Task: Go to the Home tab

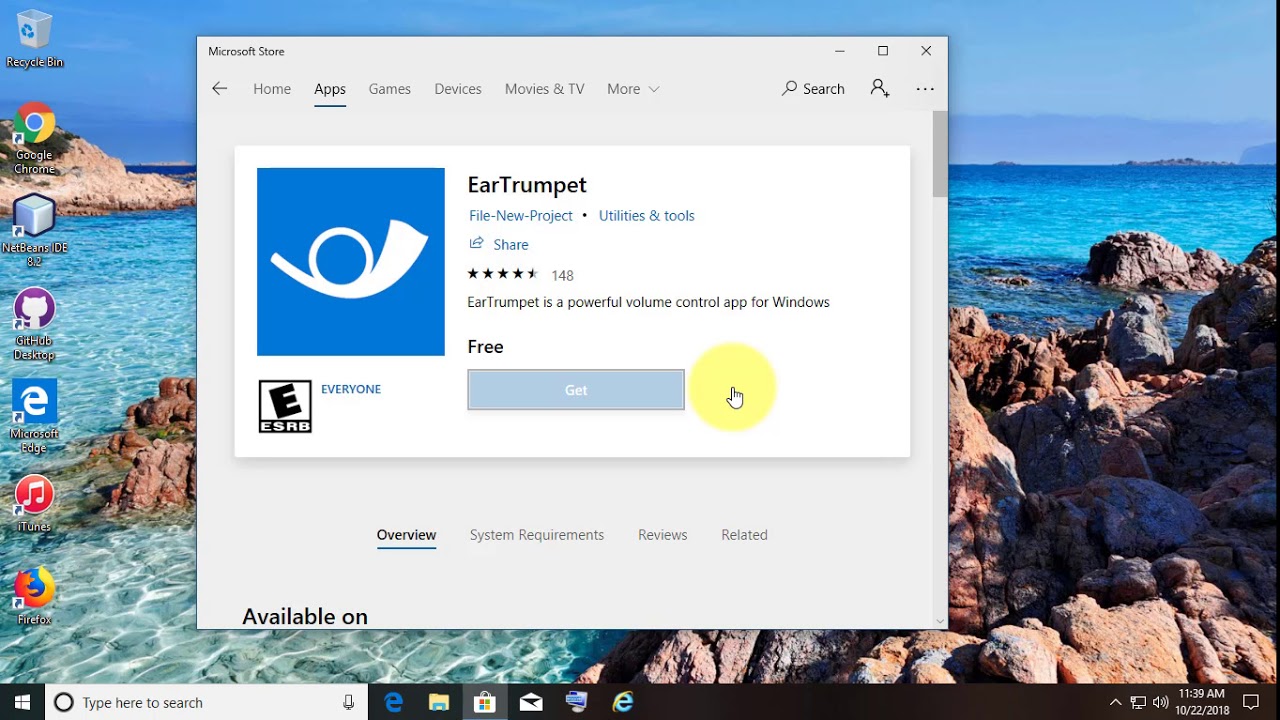Action: point(272,89)
